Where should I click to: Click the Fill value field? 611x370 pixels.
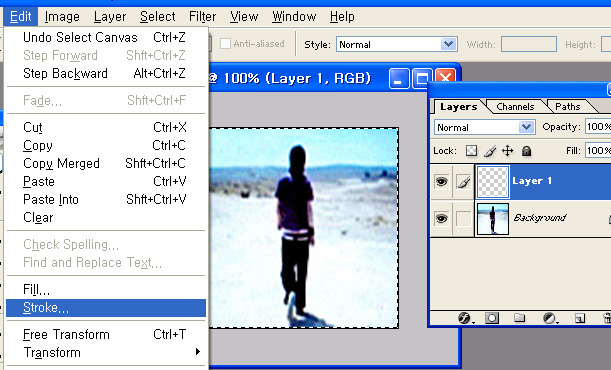pyautogui.click(x=598, y=151)
